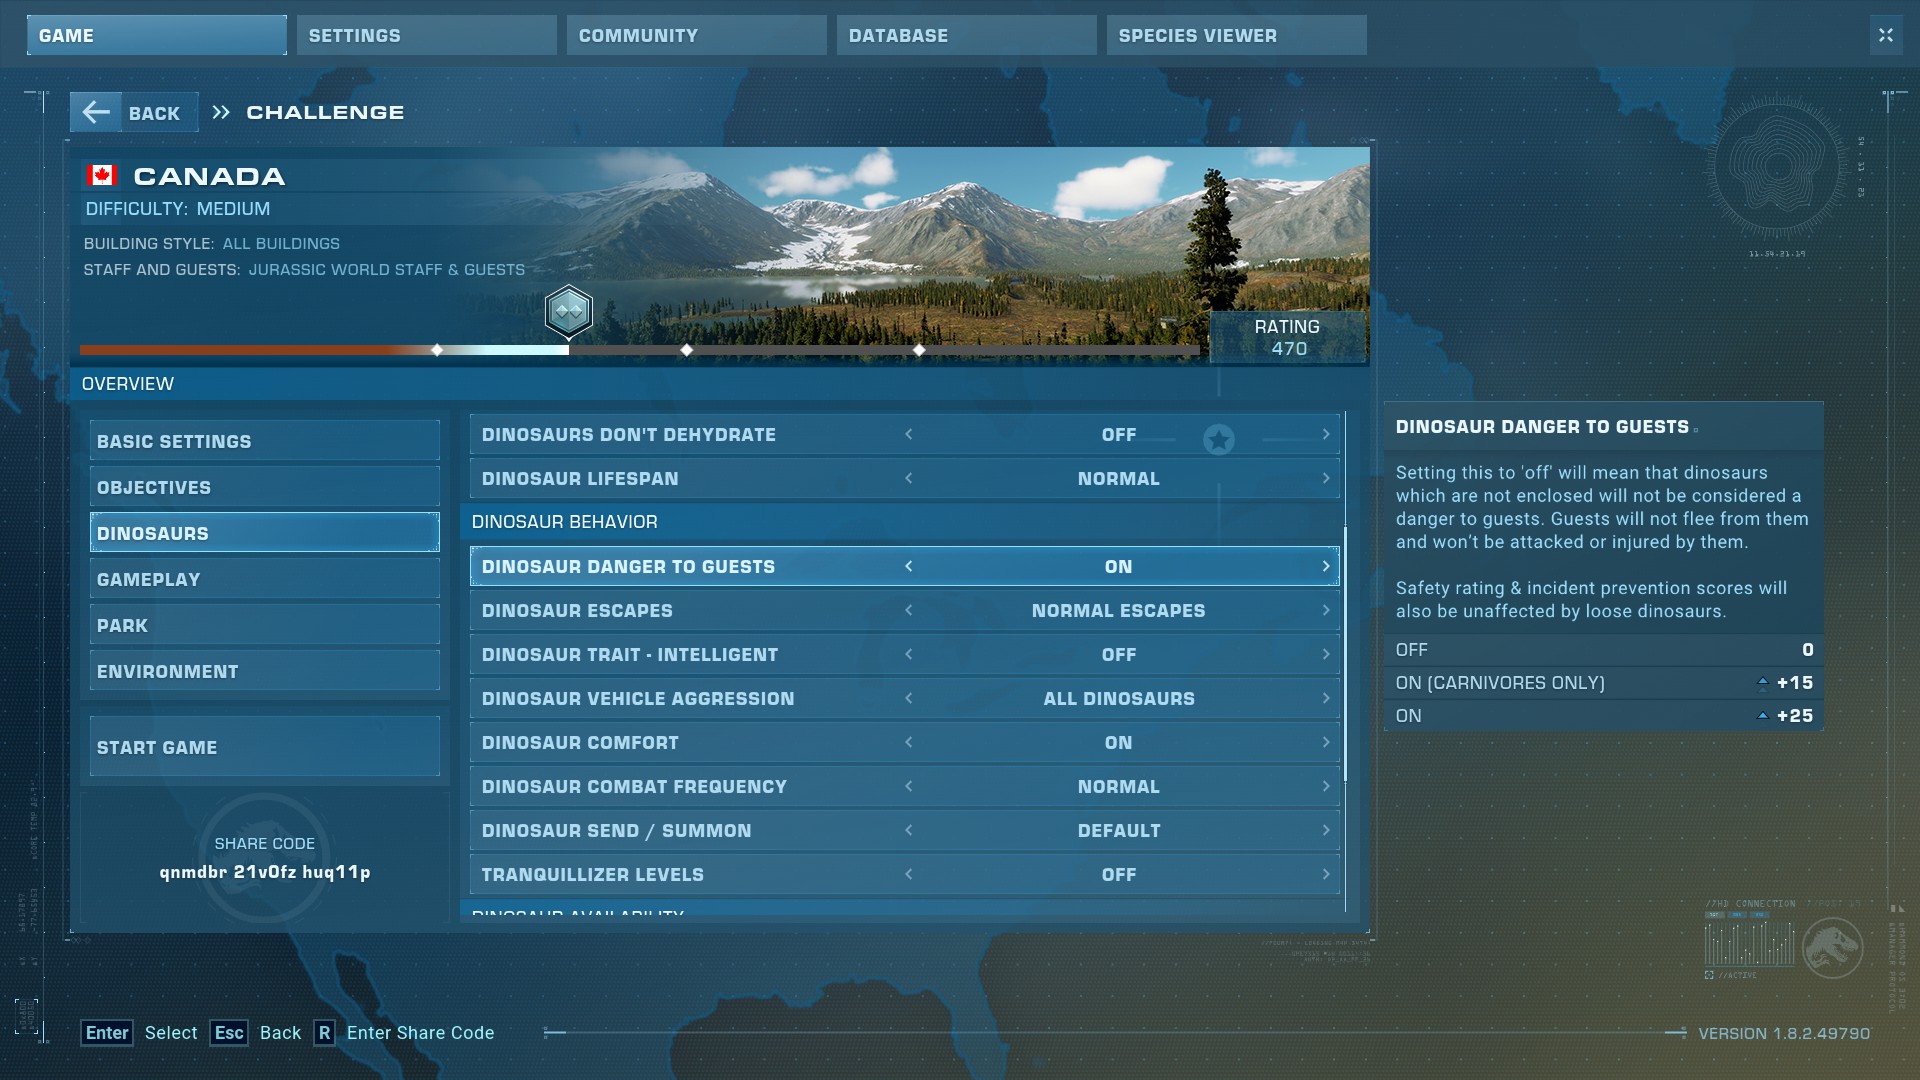
Task: Click the Dinosaur Danger to Guests value ON
Action: click(1118, 566)
